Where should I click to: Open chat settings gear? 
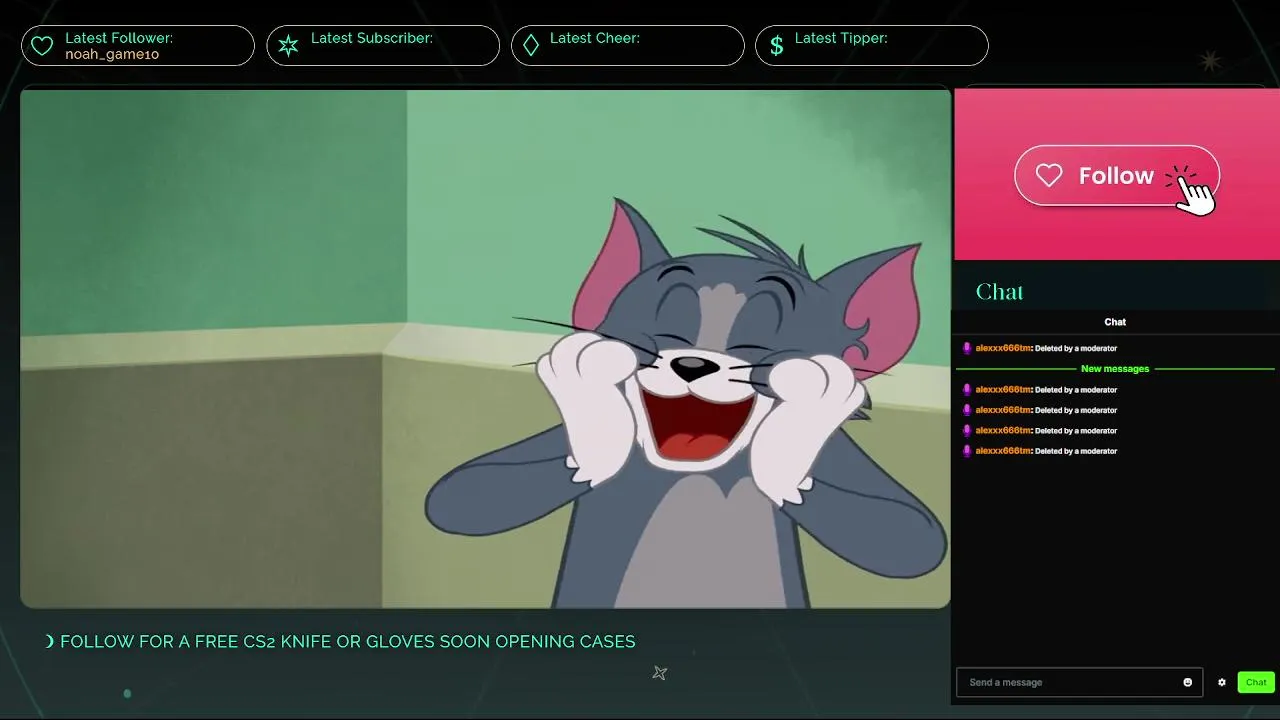1222,682
